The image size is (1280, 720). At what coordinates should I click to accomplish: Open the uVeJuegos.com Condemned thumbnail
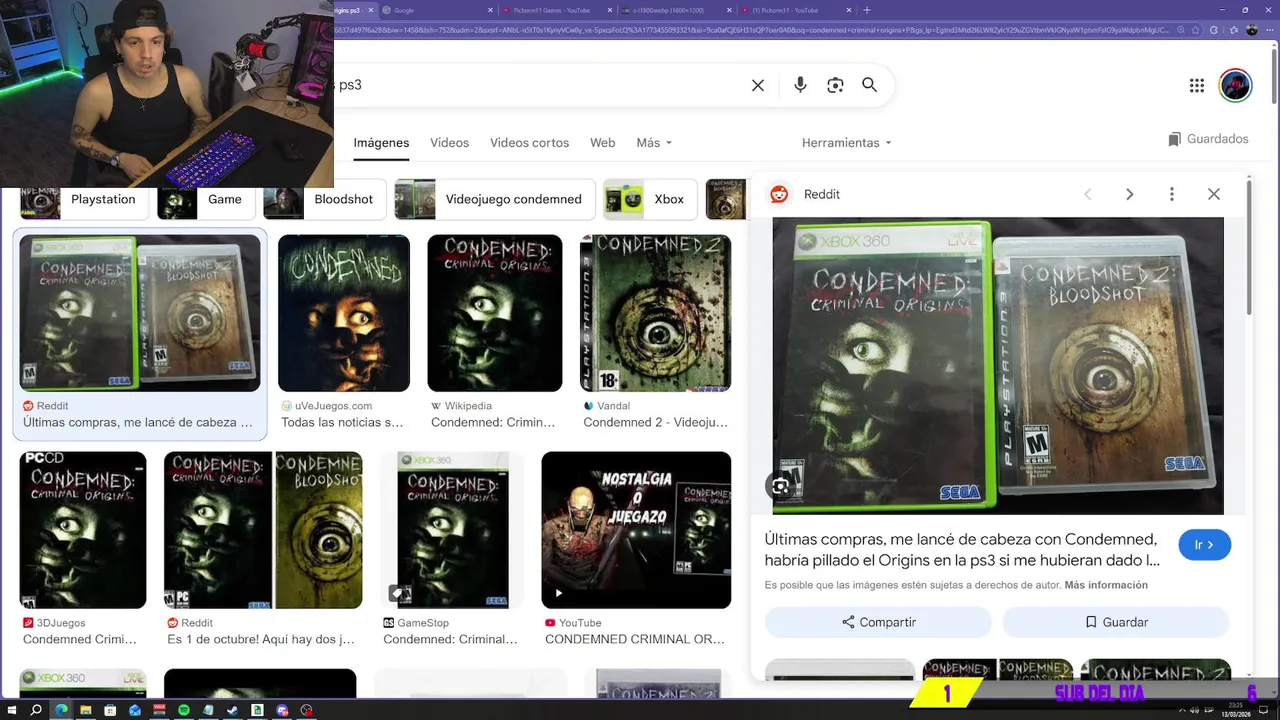(x=344, y=313)
